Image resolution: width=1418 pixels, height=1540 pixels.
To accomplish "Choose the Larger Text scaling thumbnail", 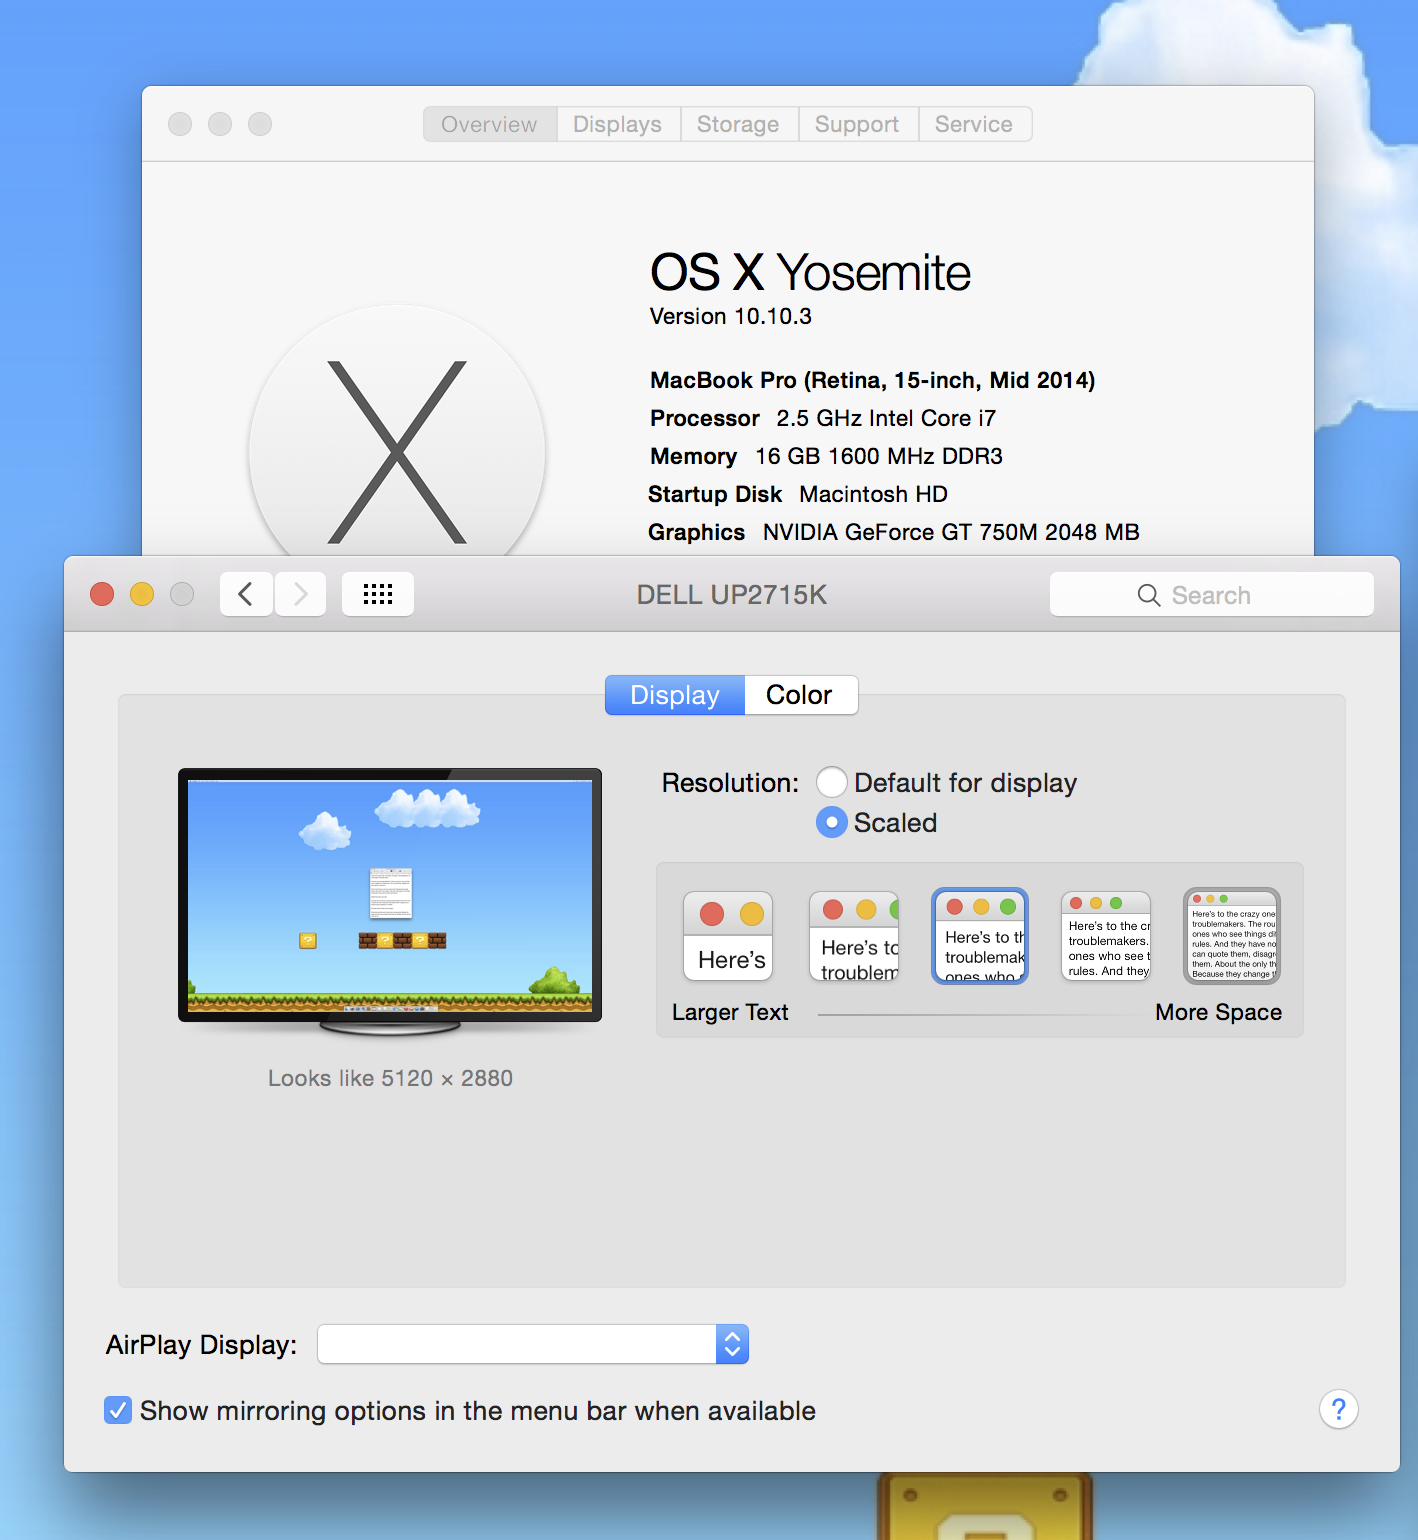I will [x=728, y=936].
